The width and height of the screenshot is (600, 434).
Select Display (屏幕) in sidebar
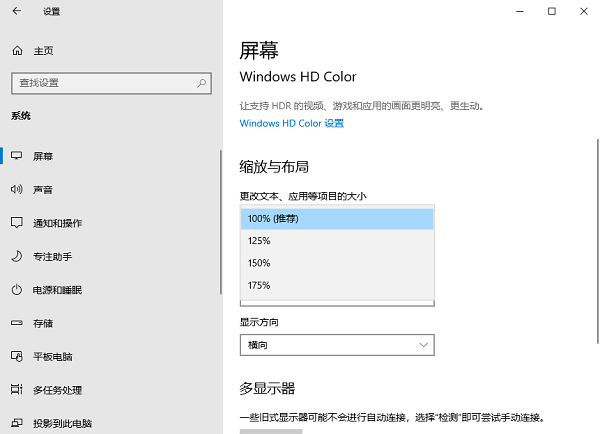coord(44,156)
